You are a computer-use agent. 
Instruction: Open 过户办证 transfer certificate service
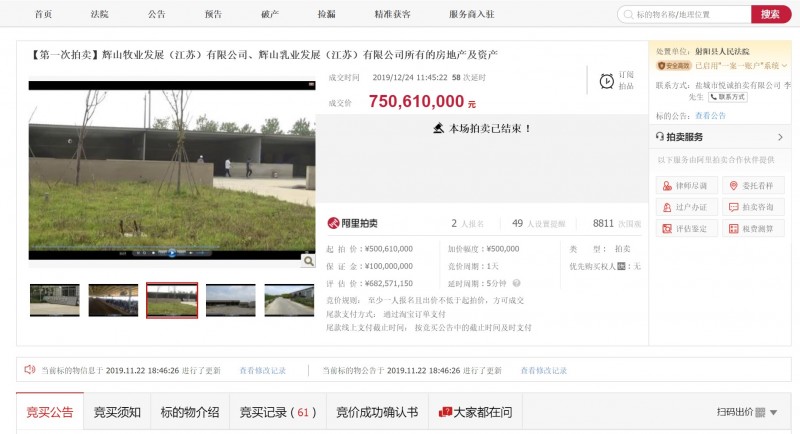686,207
